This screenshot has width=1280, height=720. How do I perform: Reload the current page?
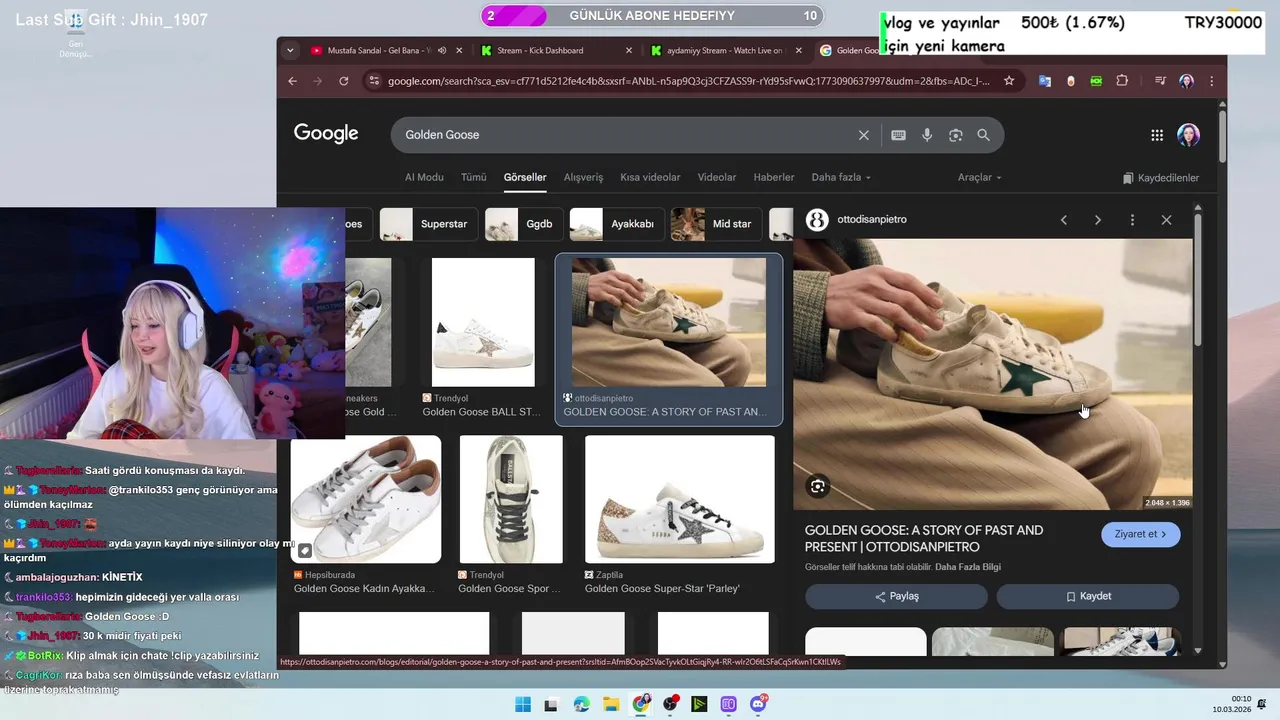point(344,81)
